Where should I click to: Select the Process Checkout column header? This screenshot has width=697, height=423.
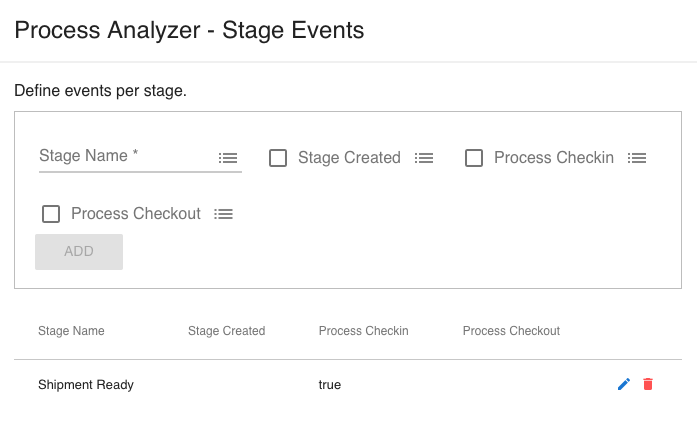[511, 331]
